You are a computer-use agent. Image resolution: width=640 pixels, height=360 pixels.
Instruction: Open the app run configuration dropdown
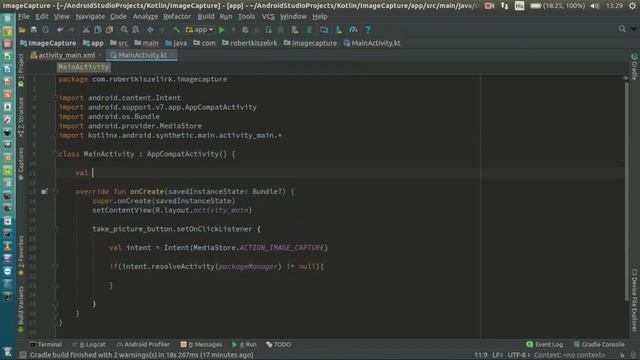(x=200, y=30)
